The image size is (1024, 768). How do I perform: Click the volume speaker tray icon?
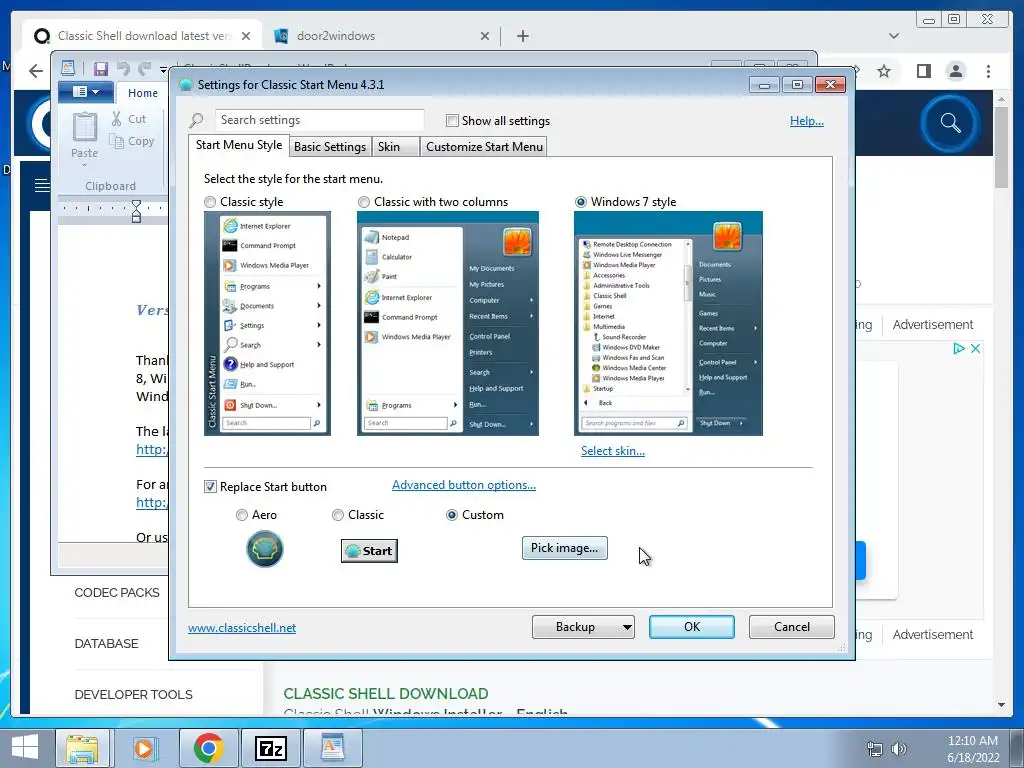pos(899,749)
